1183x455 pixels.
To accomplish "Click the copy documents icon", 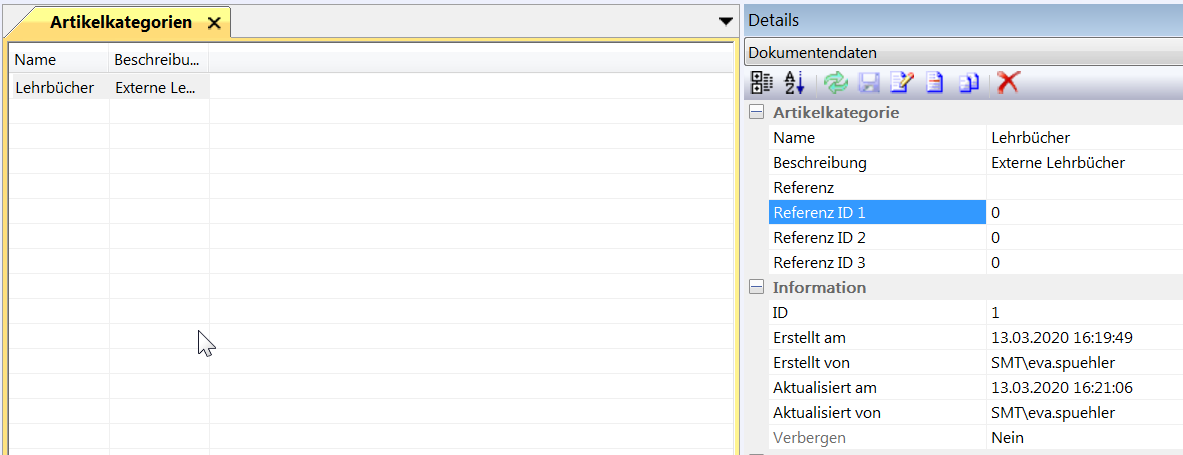I will (x=968, y=83).
